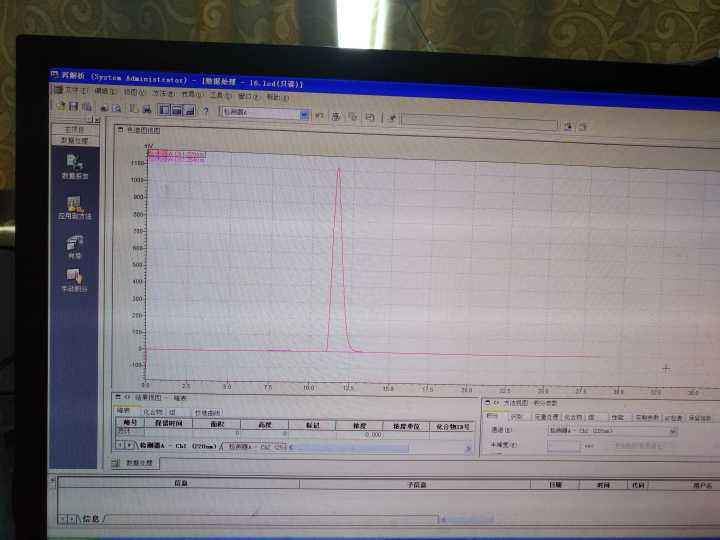The height and width of the screenshot is (540, 720).
Task: Click the 子信息 column header in message log
Action: (416, 484)
